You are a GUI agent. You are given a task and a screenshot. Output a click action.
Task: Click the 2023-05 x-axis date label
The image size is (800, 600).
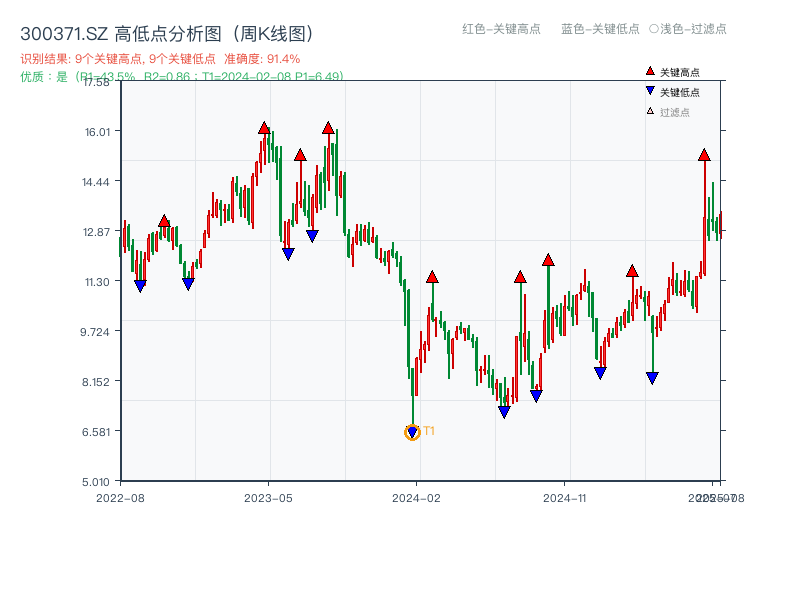click(x=268, y=498)
